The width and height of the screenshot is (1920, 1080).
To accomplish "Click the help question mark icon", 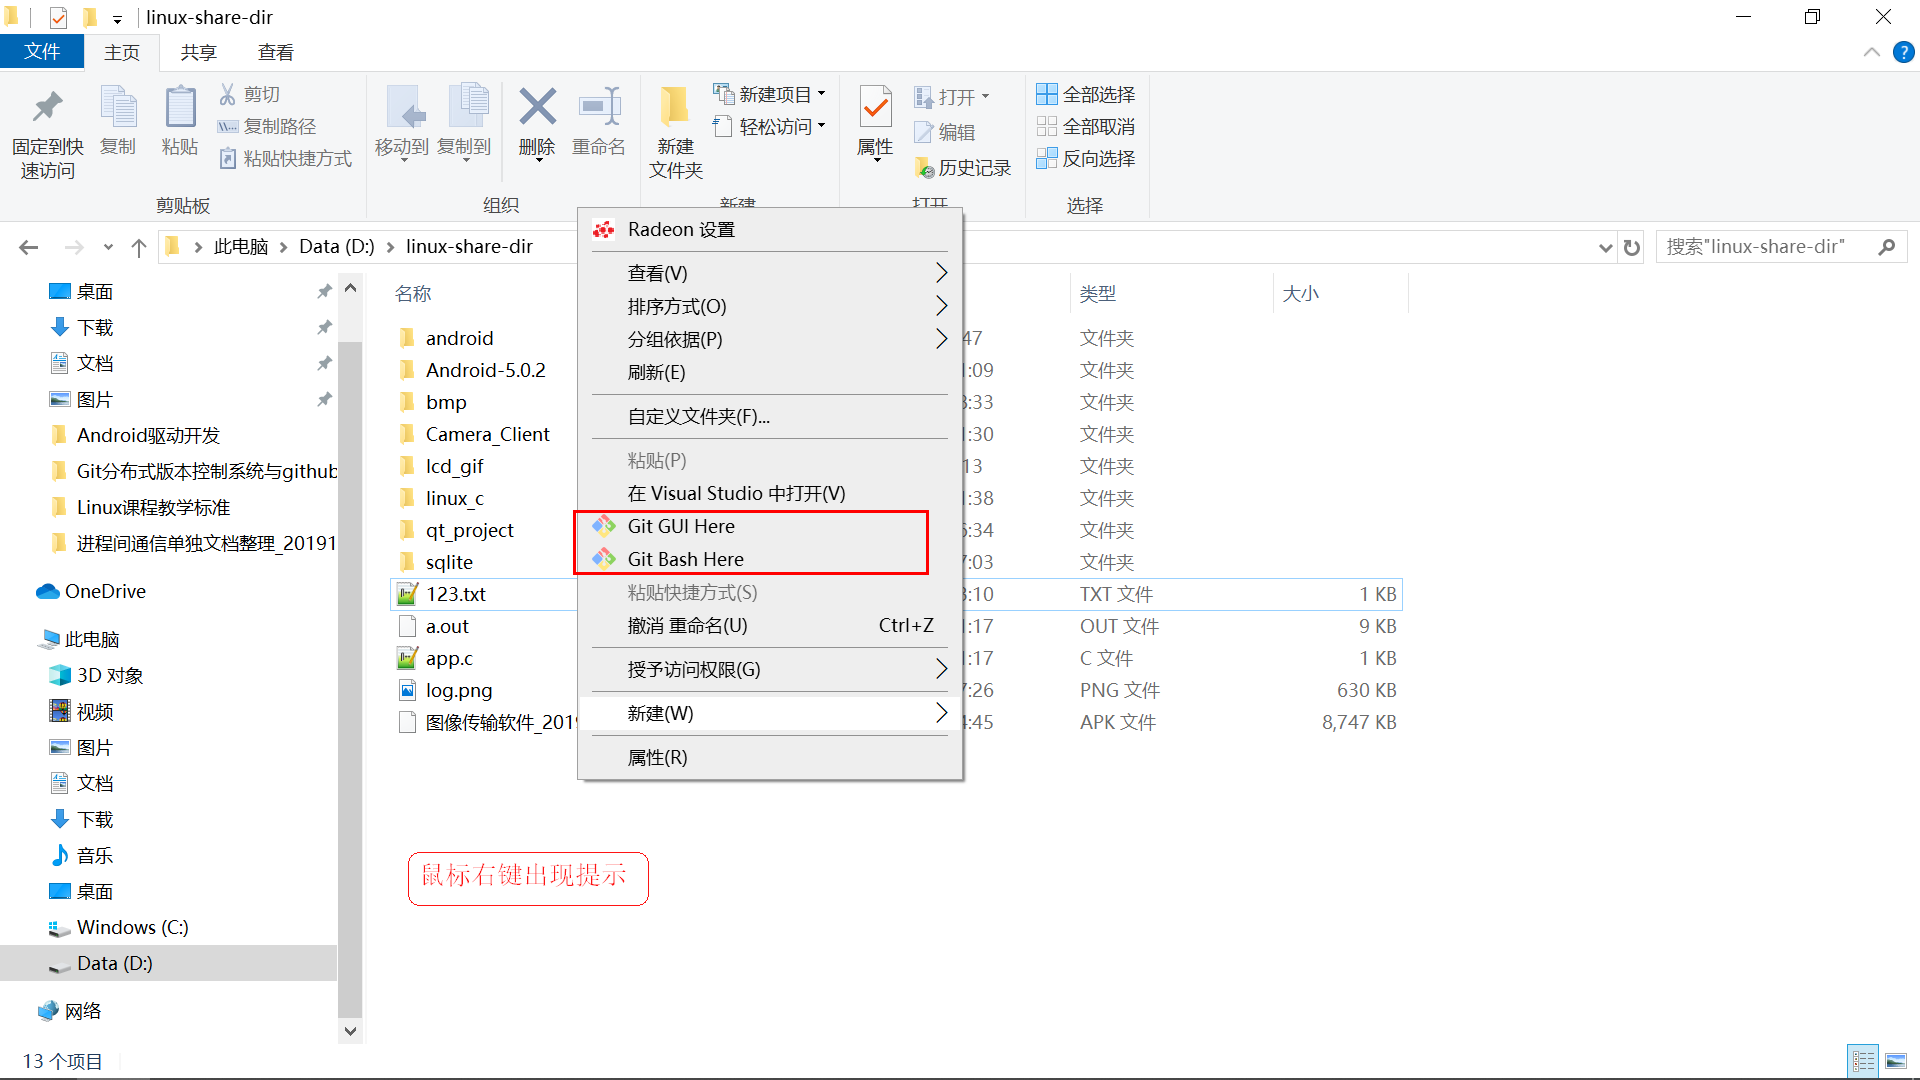I will tap(1903, 53).
